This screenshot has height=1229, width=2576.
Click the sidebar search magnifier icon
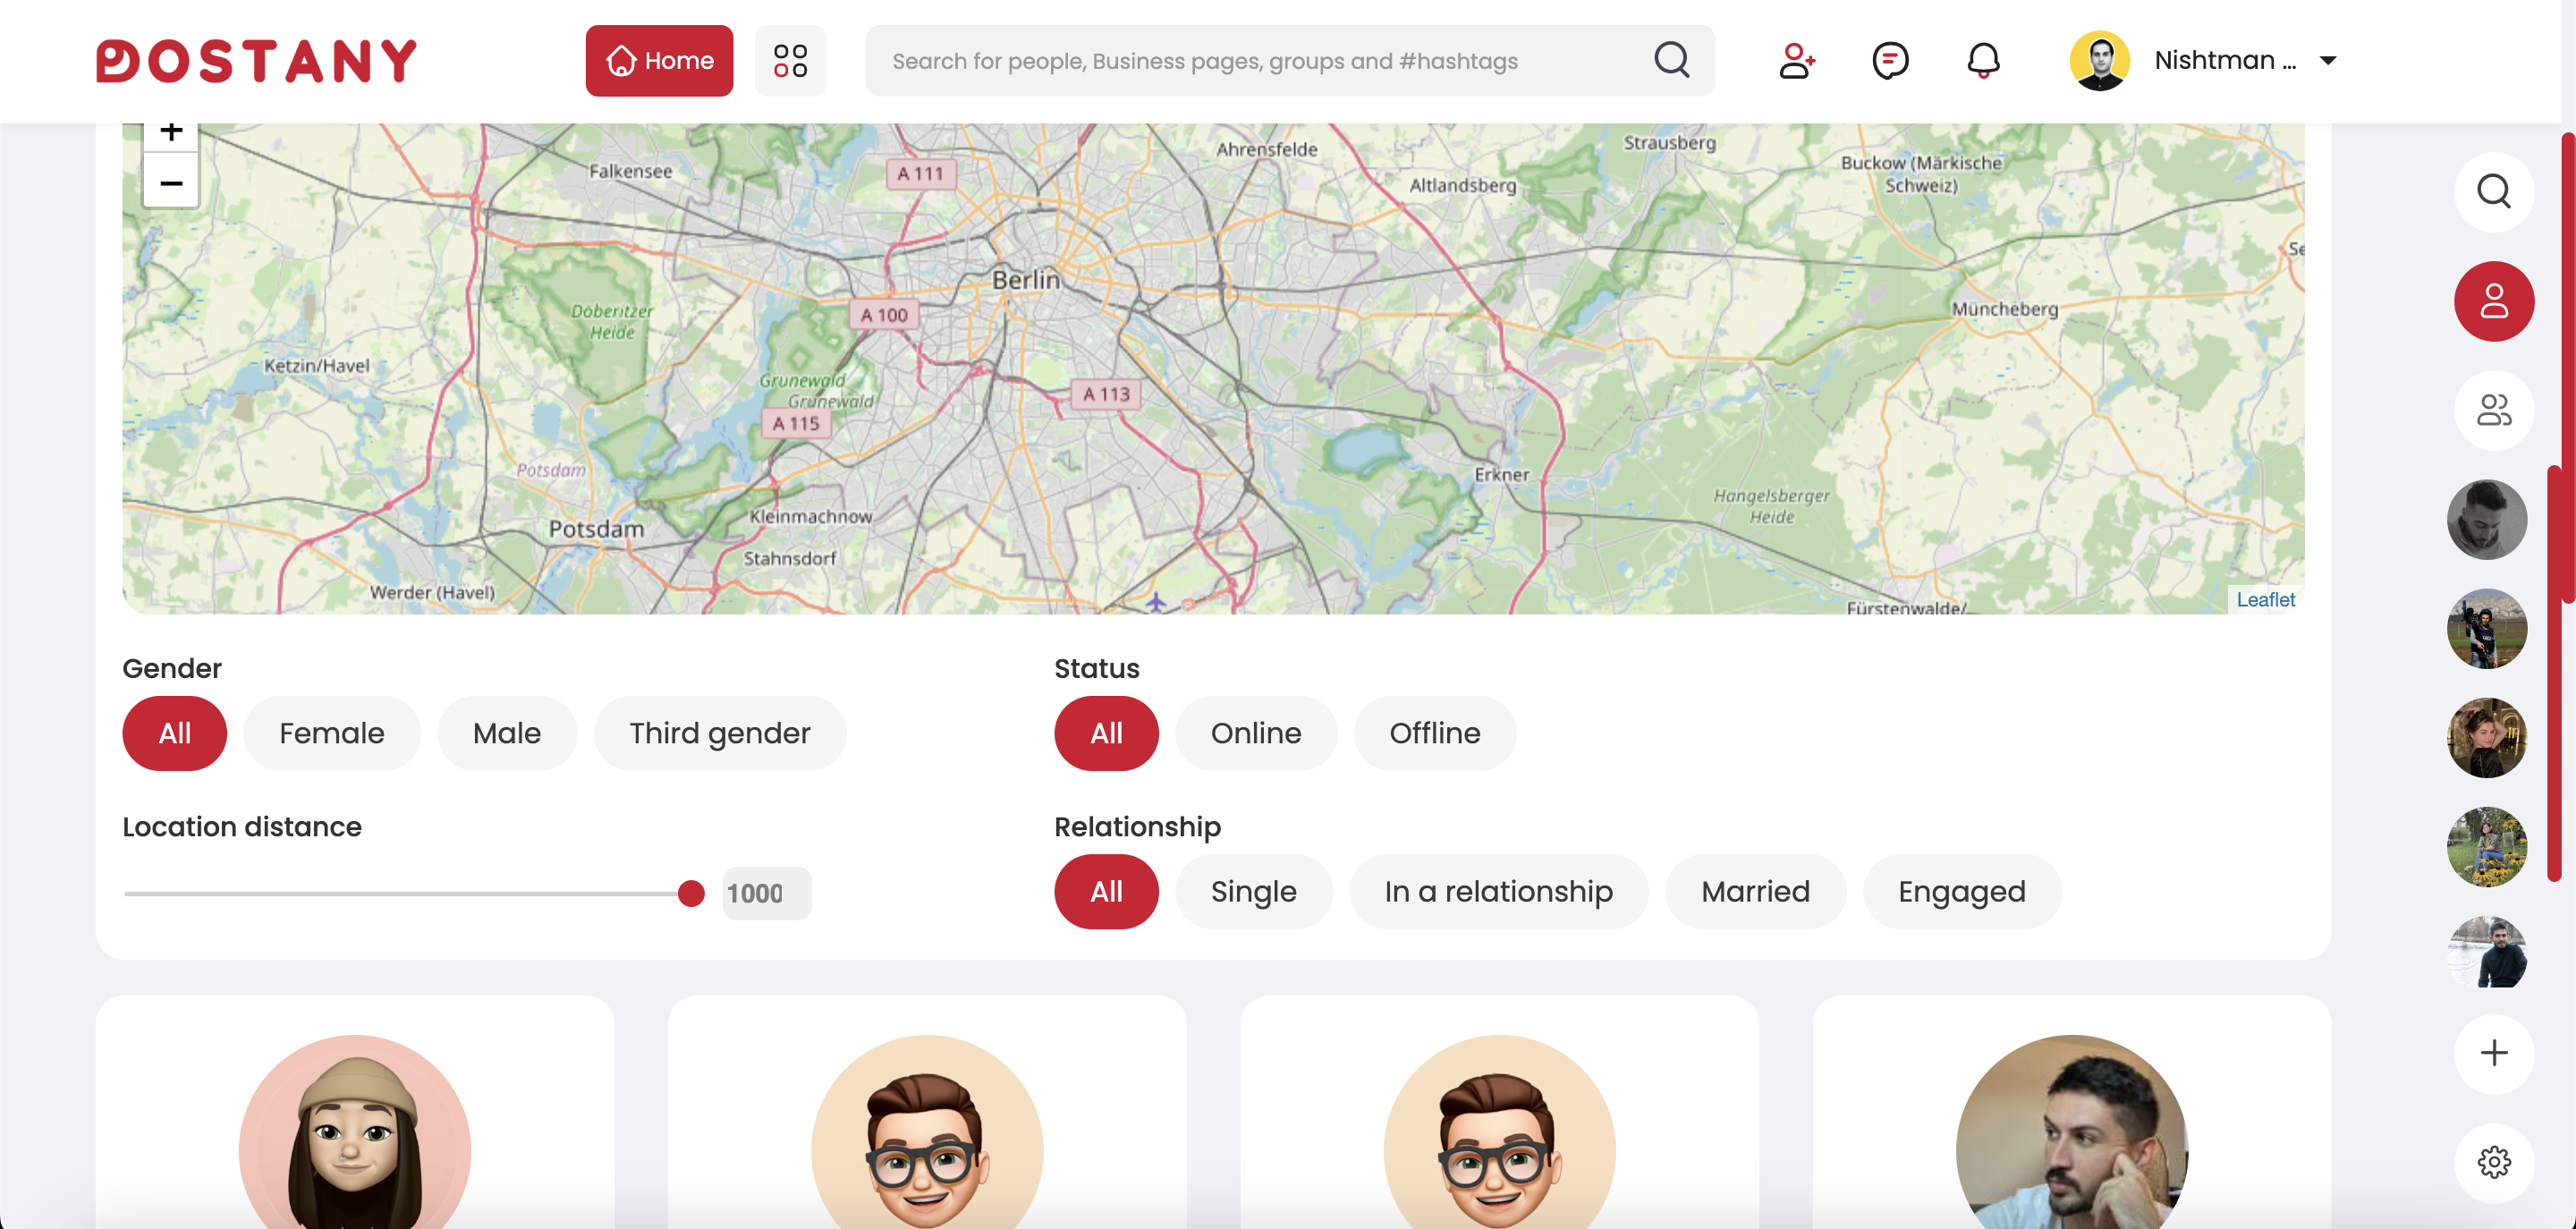tap(2493, 191)
